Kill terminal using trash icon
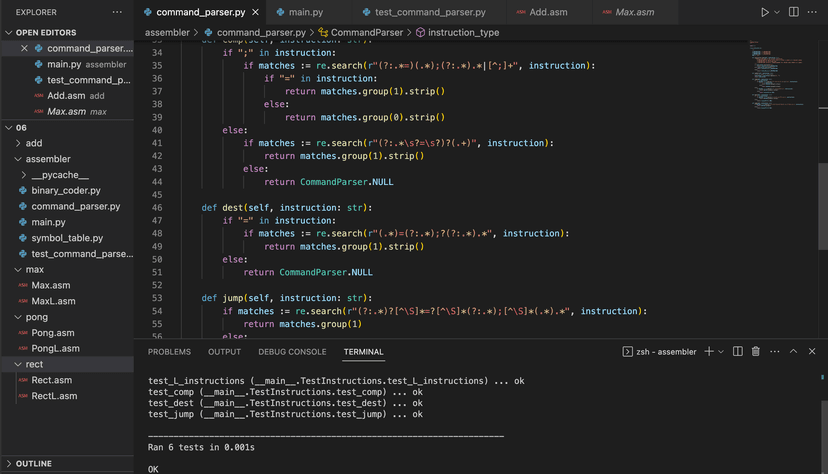Viewport: 828px width, 474px height. click(756, 351)
